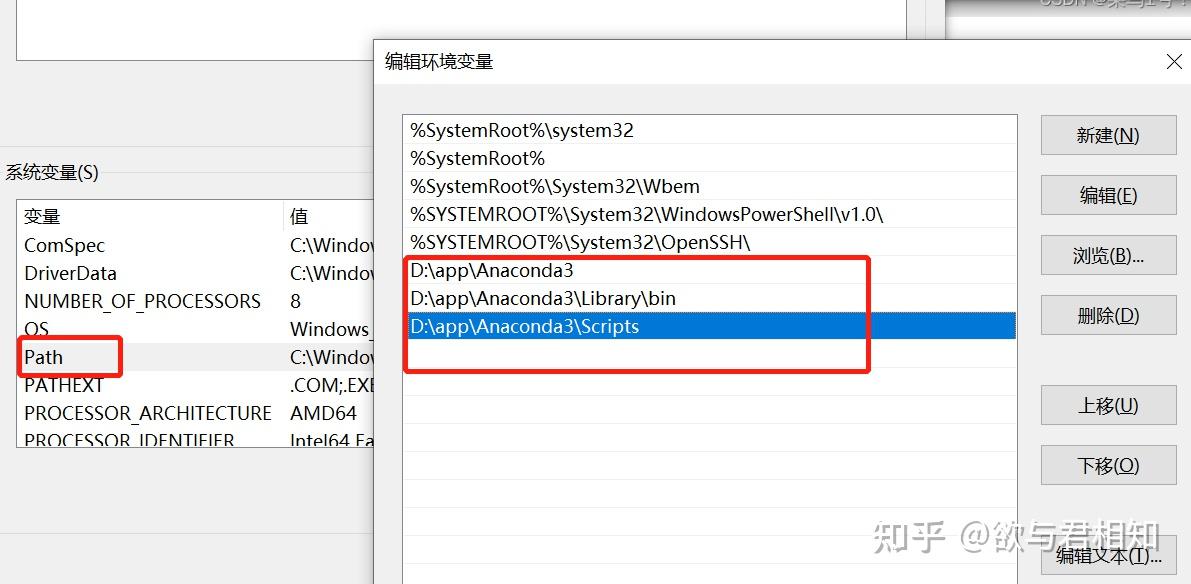Click 下移(O) to move entry down

(x=1108, y=464)
